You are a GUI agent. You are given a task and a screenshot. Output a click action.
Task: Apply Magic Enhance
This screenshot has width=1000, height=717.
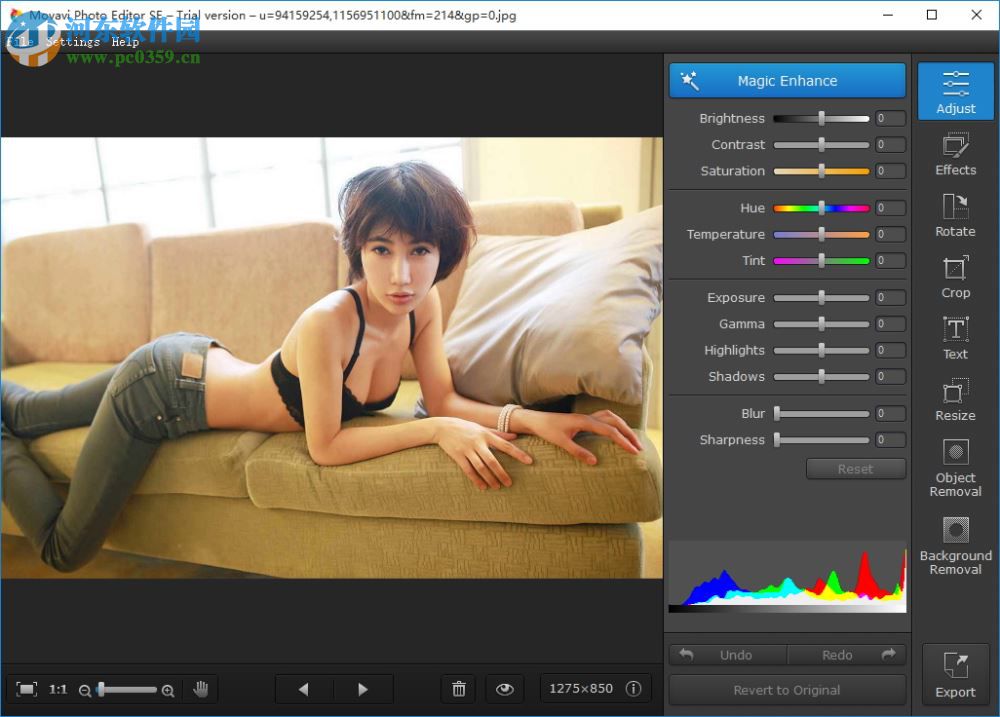787,80
